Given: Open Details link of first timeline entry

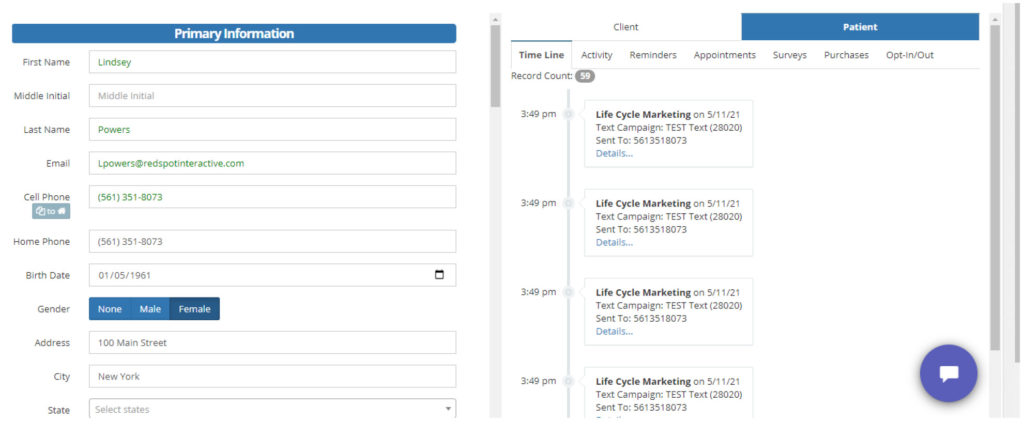Looking at the screenshot, I should 614,153.
